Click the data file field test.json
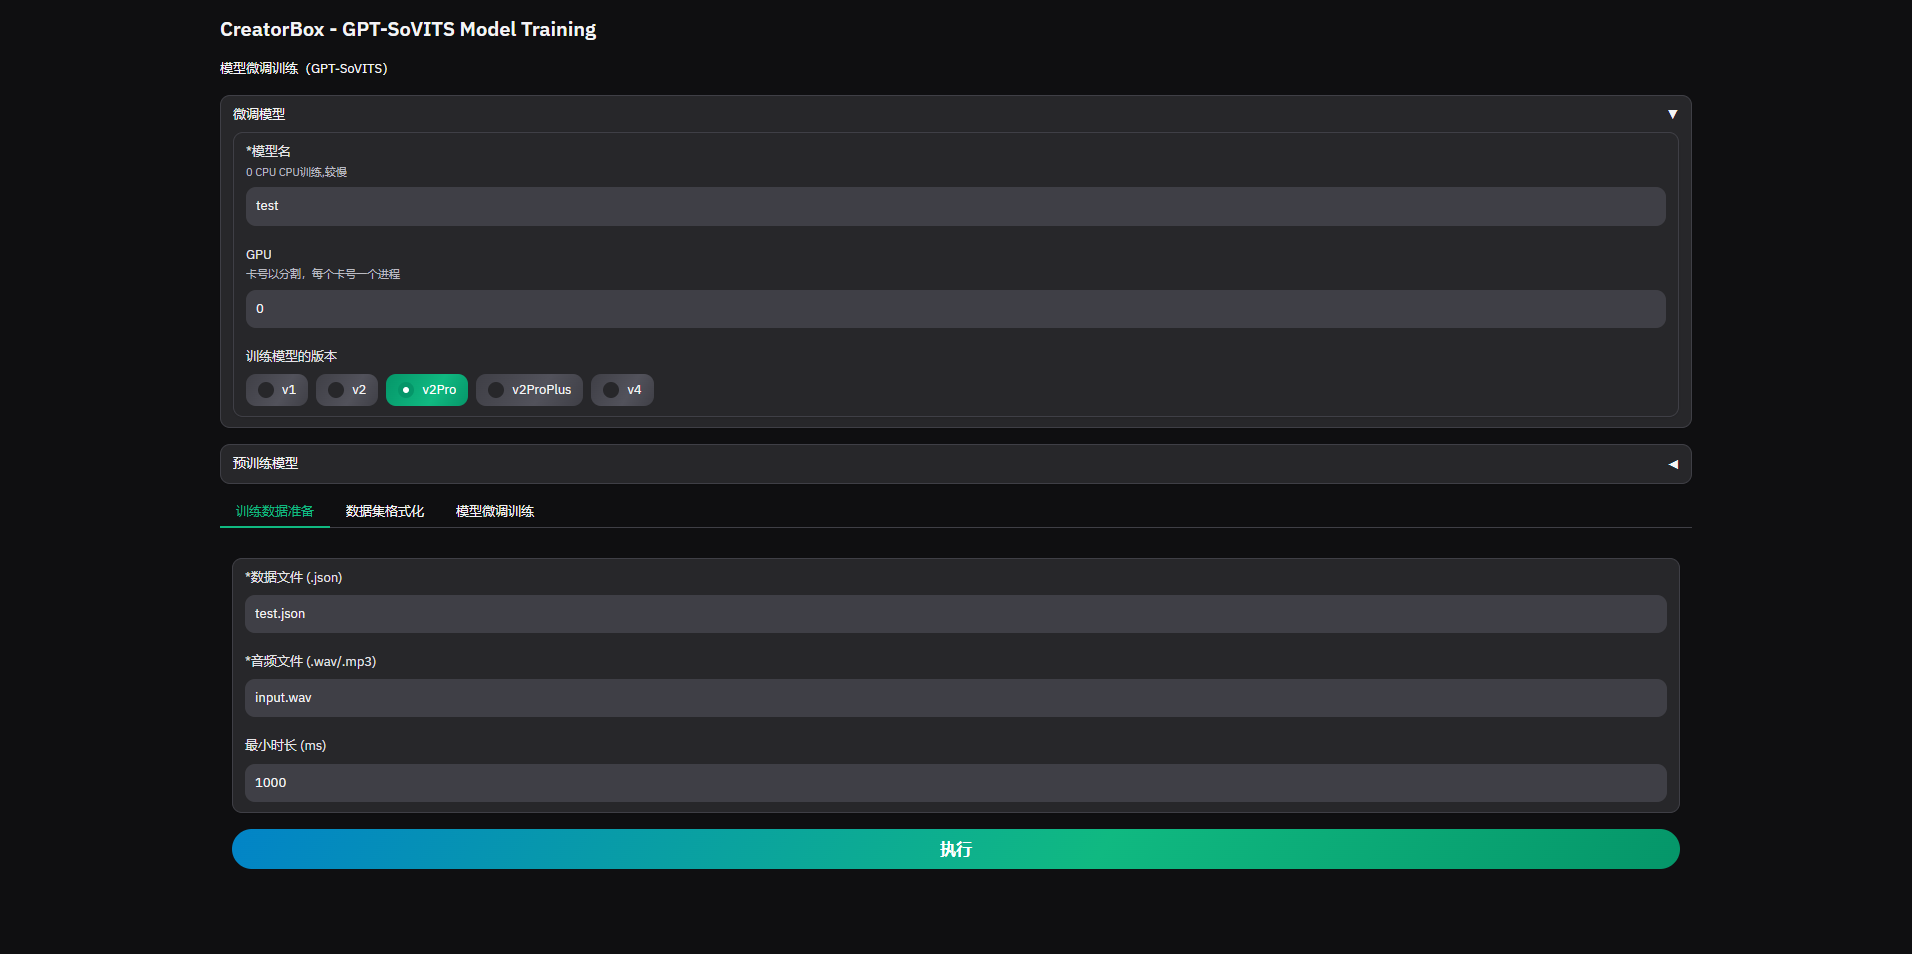 tap(956, 614)
